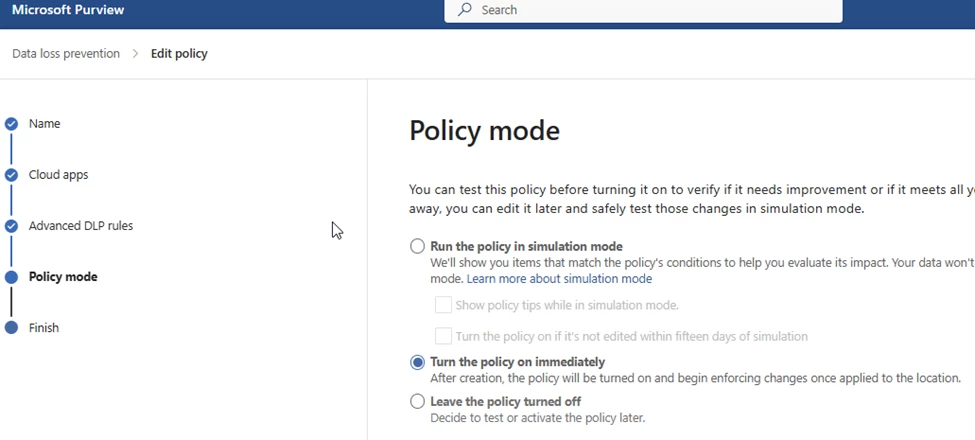The image size is (975, 440).
Task: Go to the Advanced DLP rules step
Action: click(81, 226)
